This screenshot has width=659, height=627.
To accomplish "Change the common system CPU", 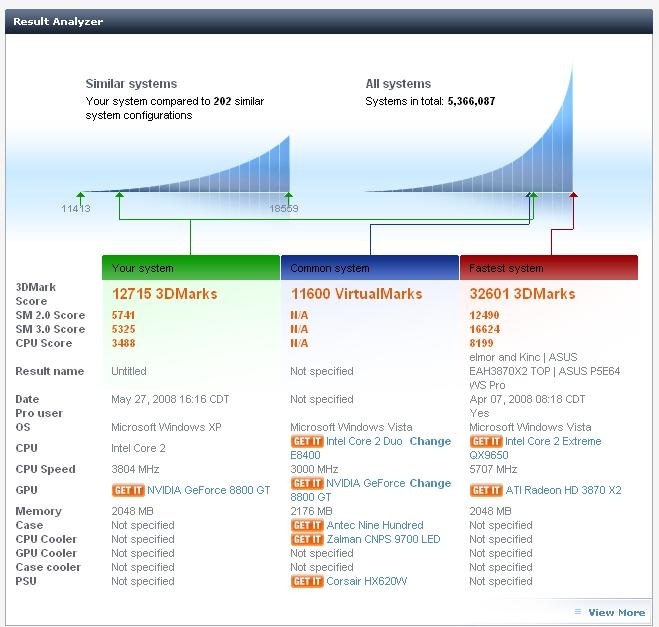I will 430,441.
